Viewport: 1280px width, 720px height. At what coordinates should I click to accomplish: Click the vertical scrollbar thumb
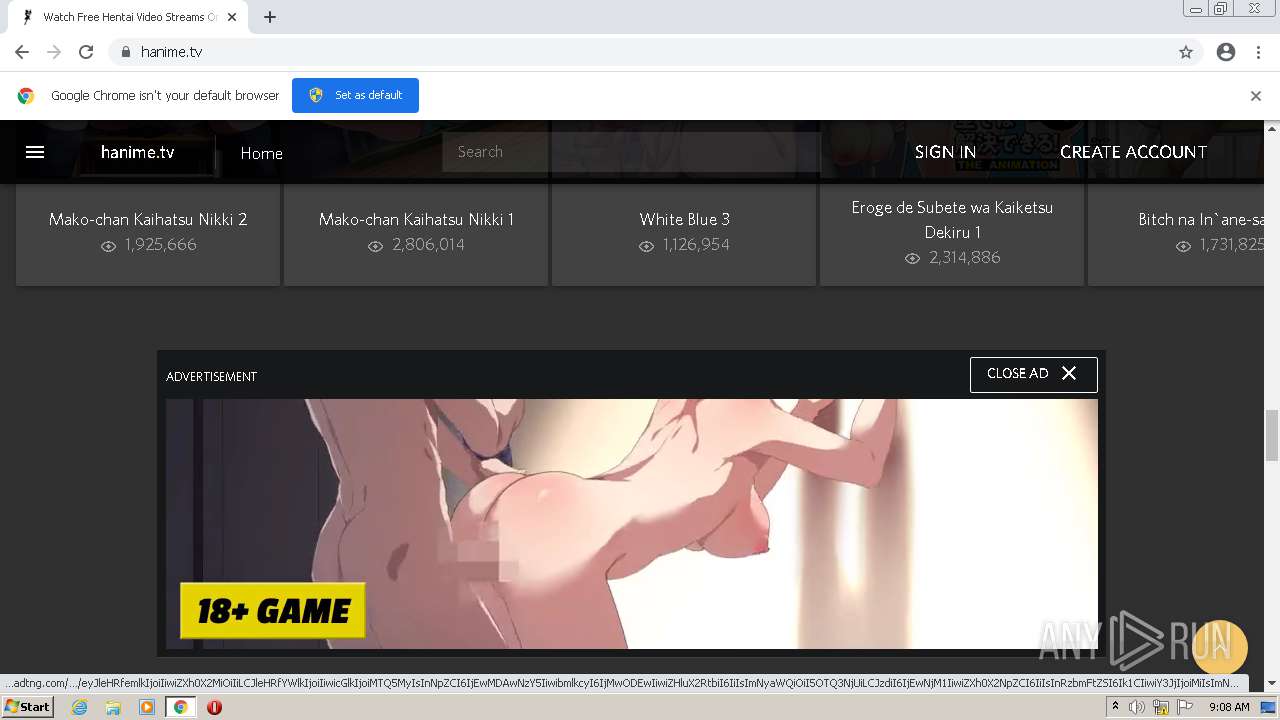point(1272,435)
